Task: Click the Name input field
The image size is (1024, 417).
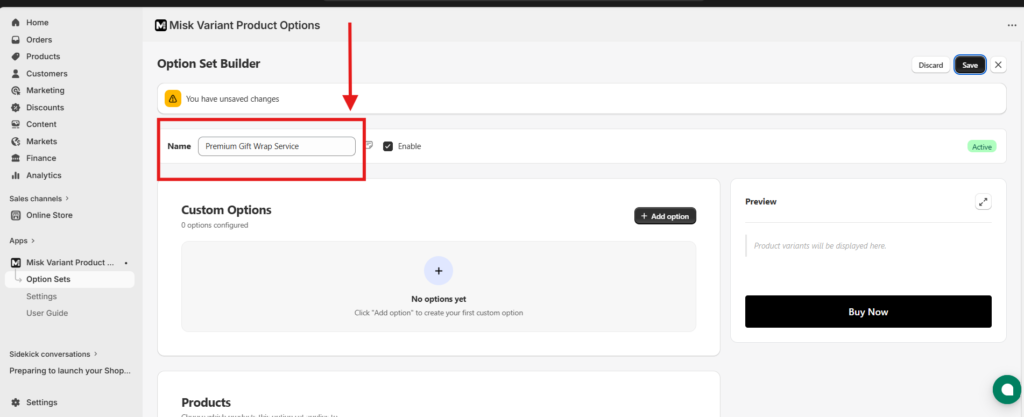Action: [276, 146]
